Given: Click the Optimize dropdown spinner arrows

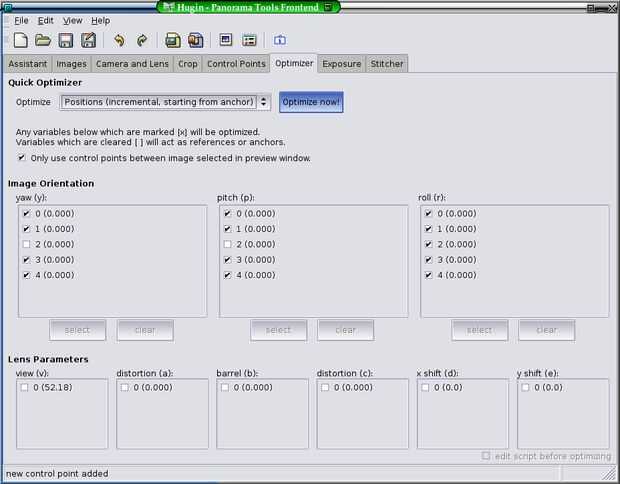Looking at the screenshot, I should (x=263, y=102).
